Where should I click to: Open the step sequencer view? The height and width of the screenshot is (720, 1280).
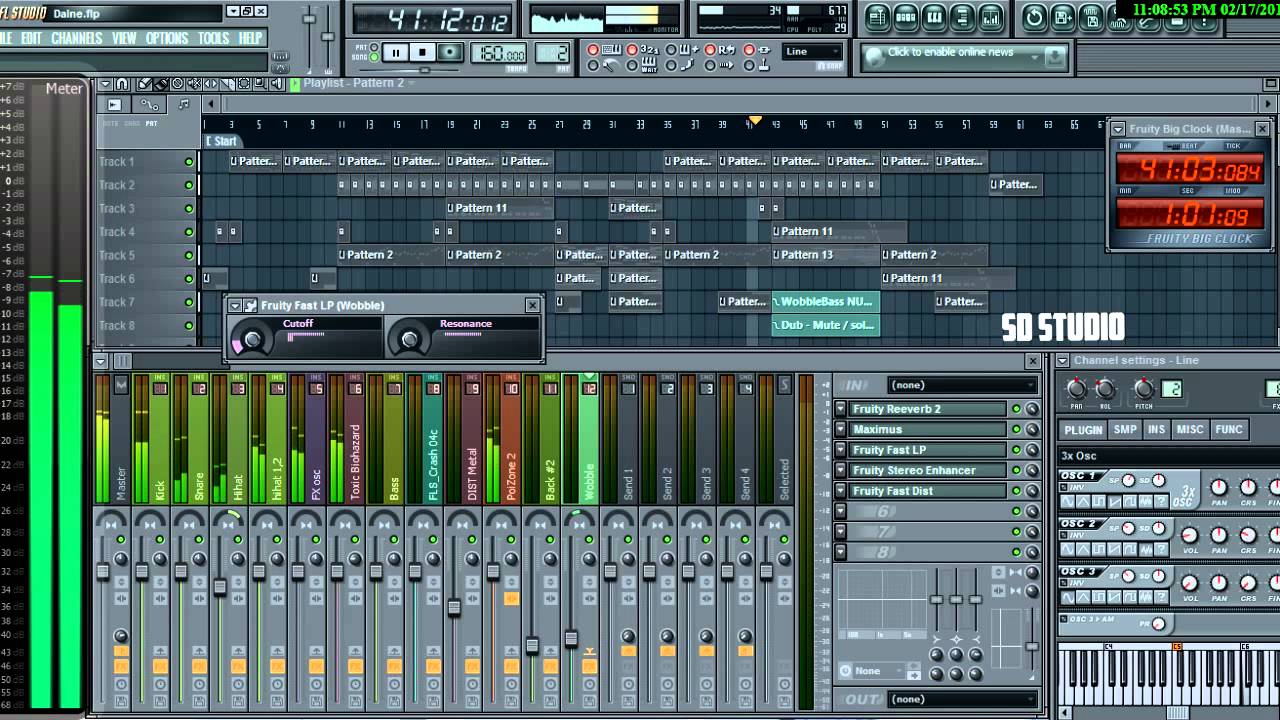click(906, 17)
